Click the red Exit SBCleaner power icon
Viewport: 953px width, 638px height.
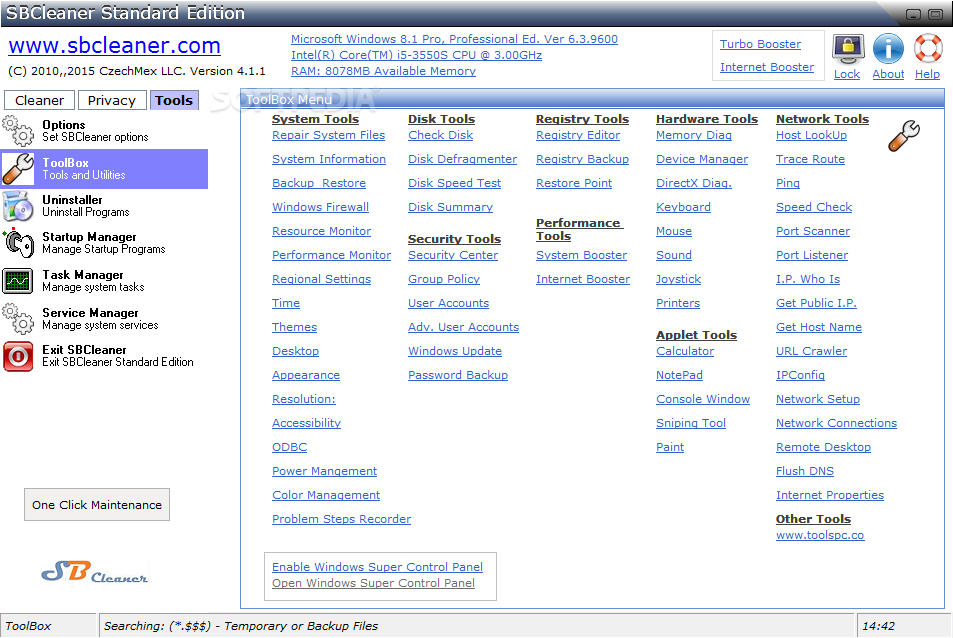point(18,356)
